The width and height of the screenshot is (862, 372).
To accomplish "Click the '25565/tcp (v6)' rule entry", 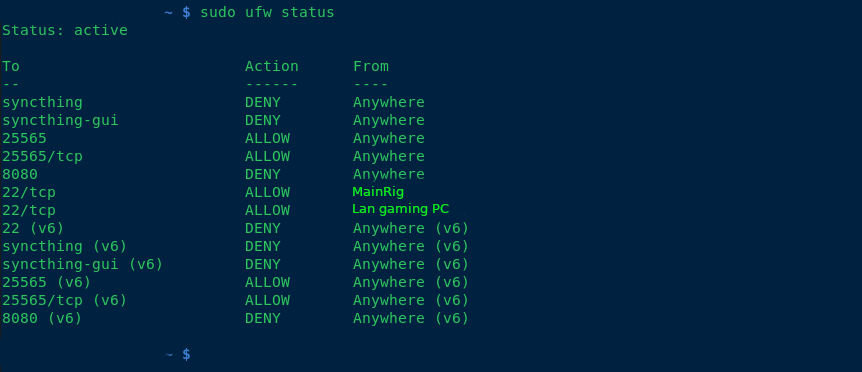I will point(65,300).
